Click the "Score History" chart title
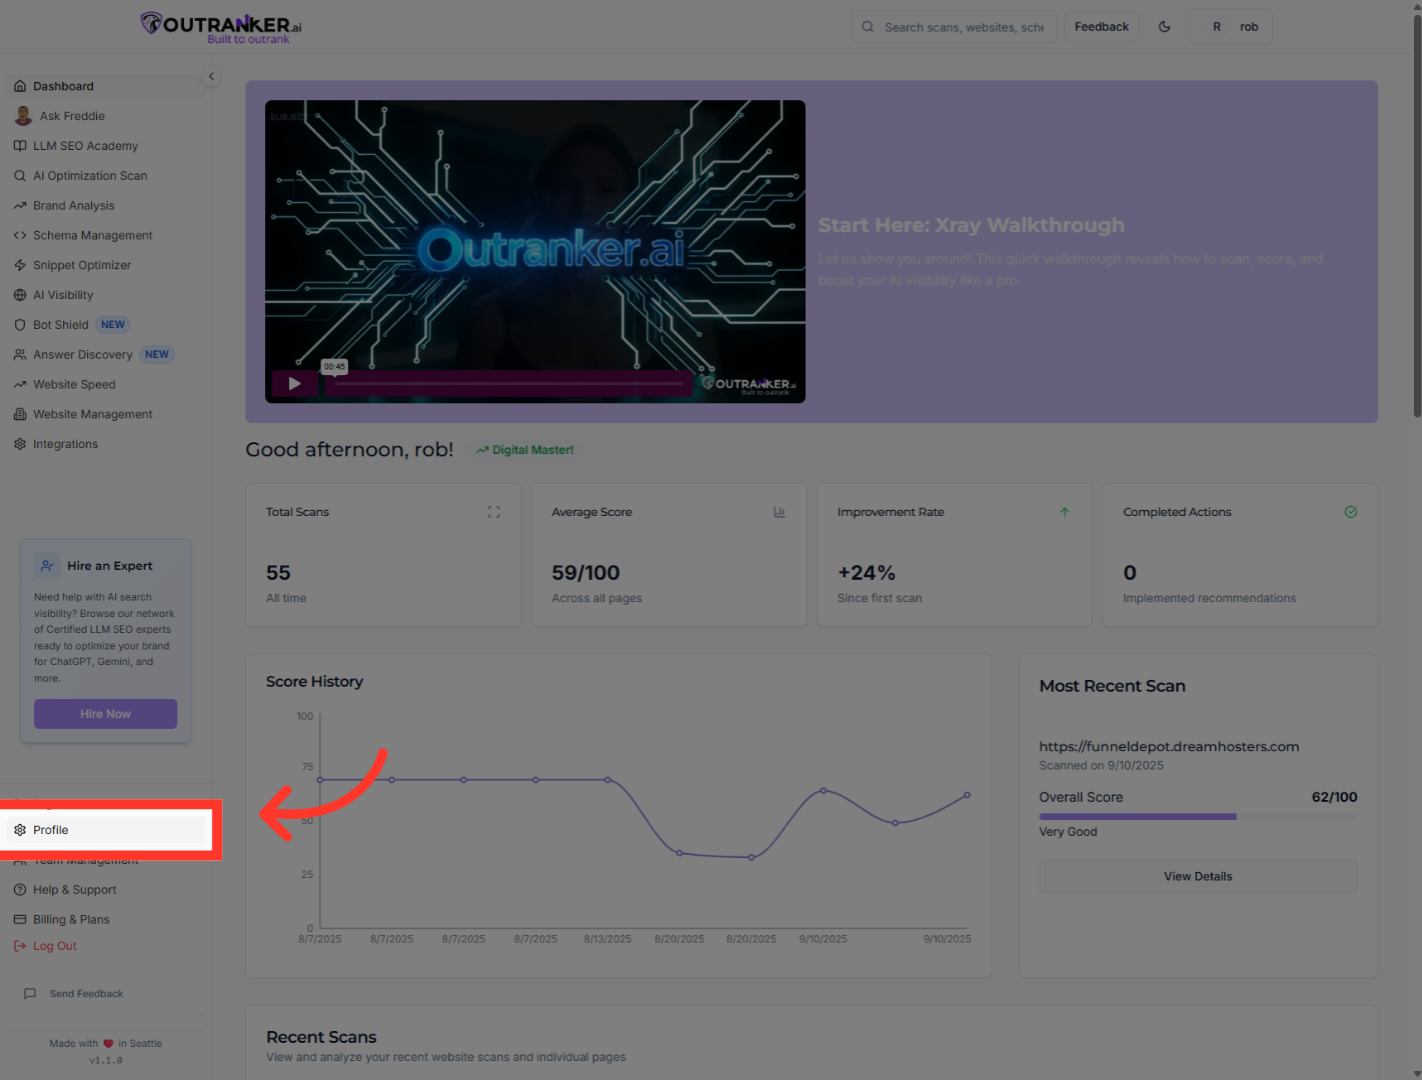 pyautogui.click(x=314, y=682)
